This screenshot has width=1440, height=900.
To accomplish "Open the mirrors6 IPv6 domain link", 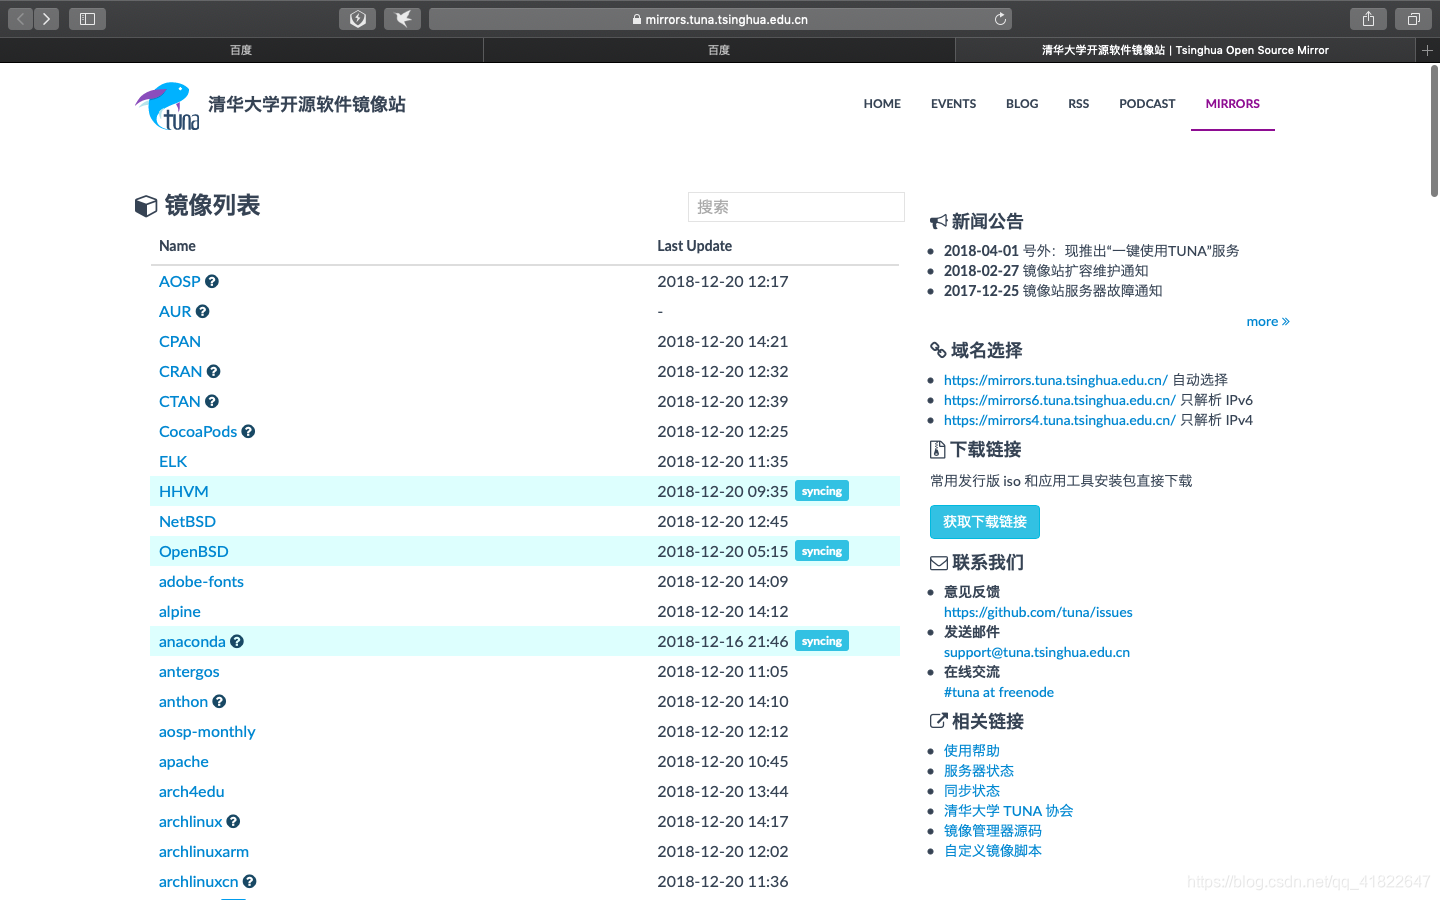I will (x=1060, y=400).
